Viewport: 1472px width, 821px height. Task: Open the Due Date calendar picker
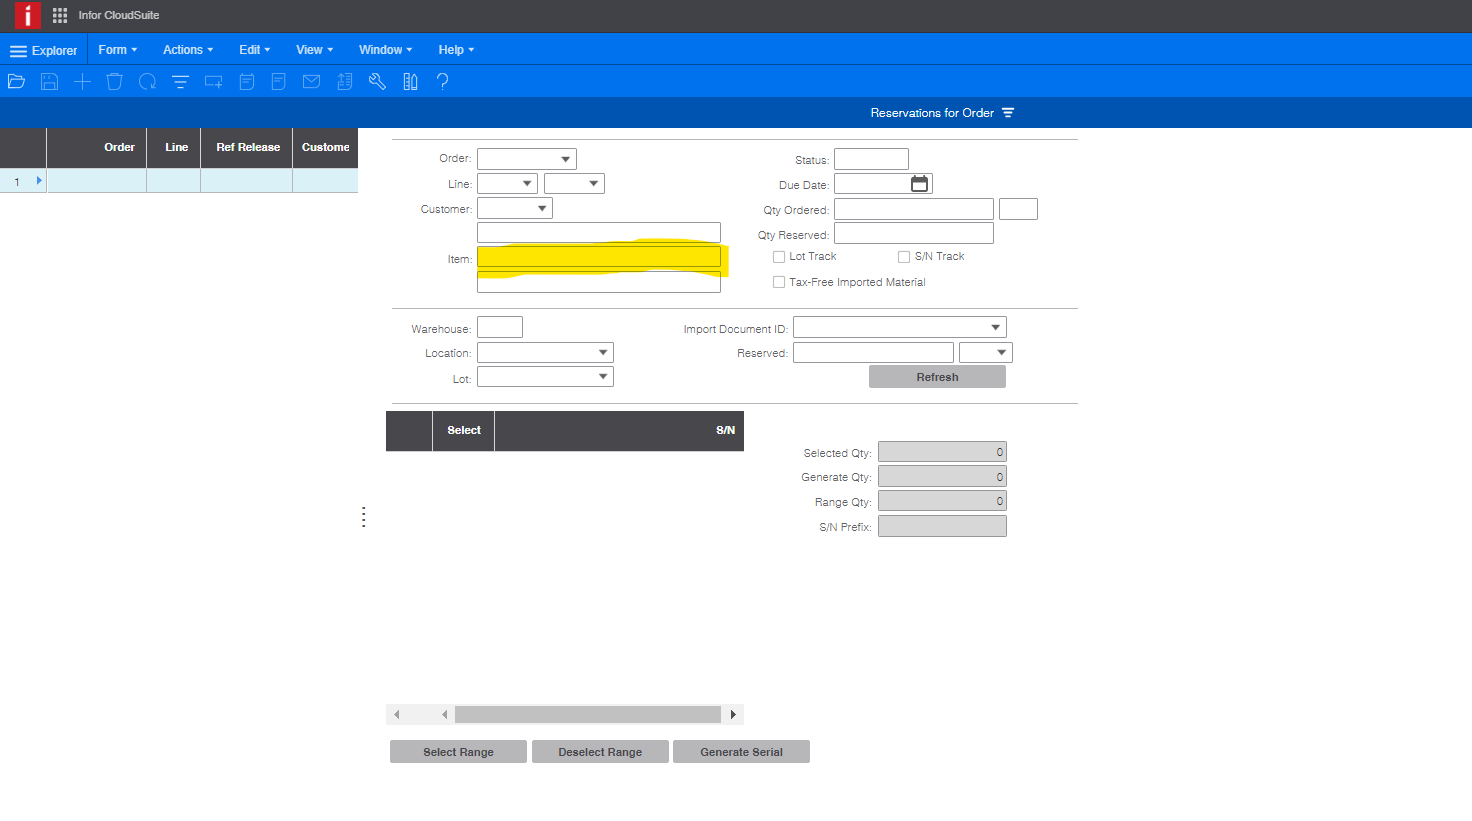[919, 184]
